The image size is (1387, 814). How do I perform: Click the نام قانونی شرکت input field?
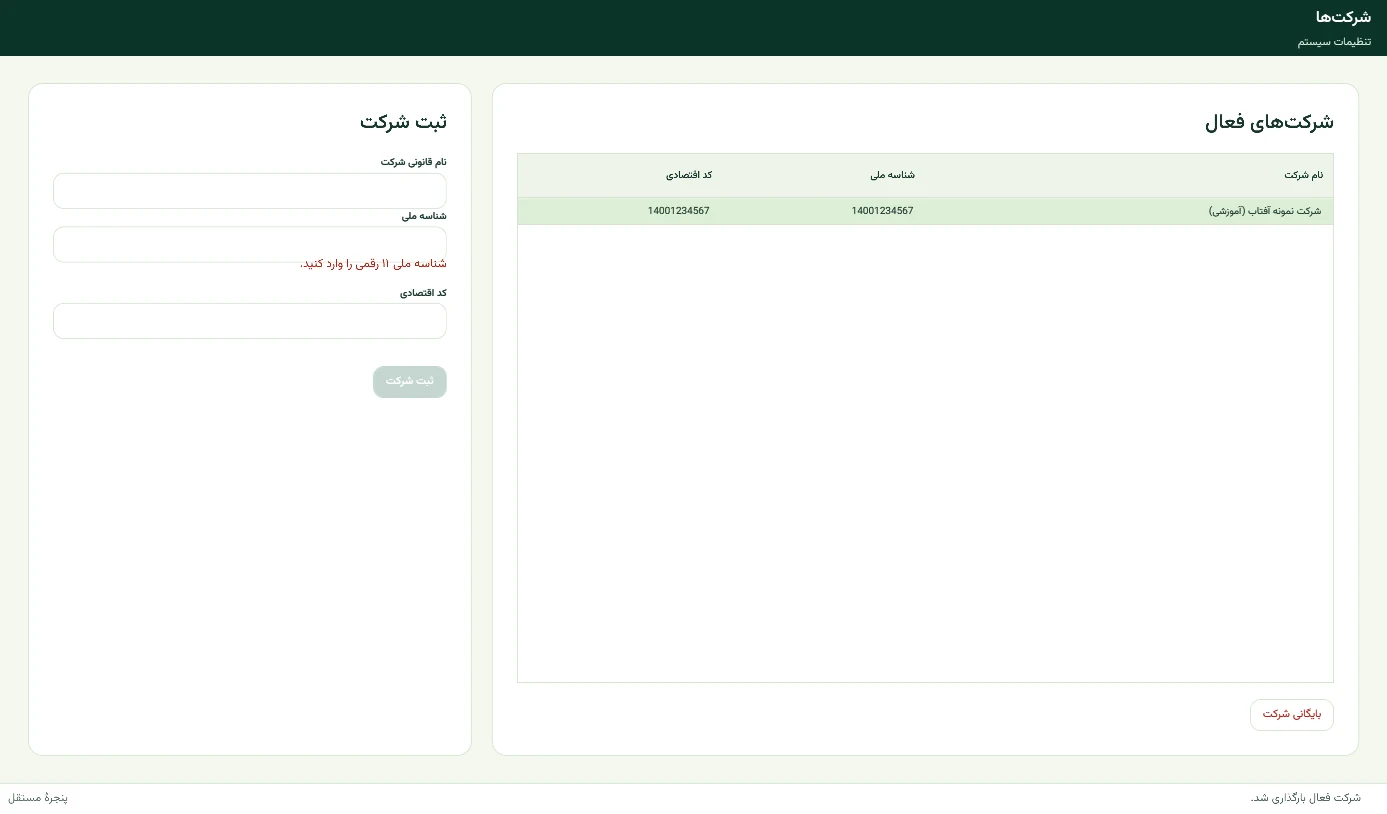pos(250,191)
